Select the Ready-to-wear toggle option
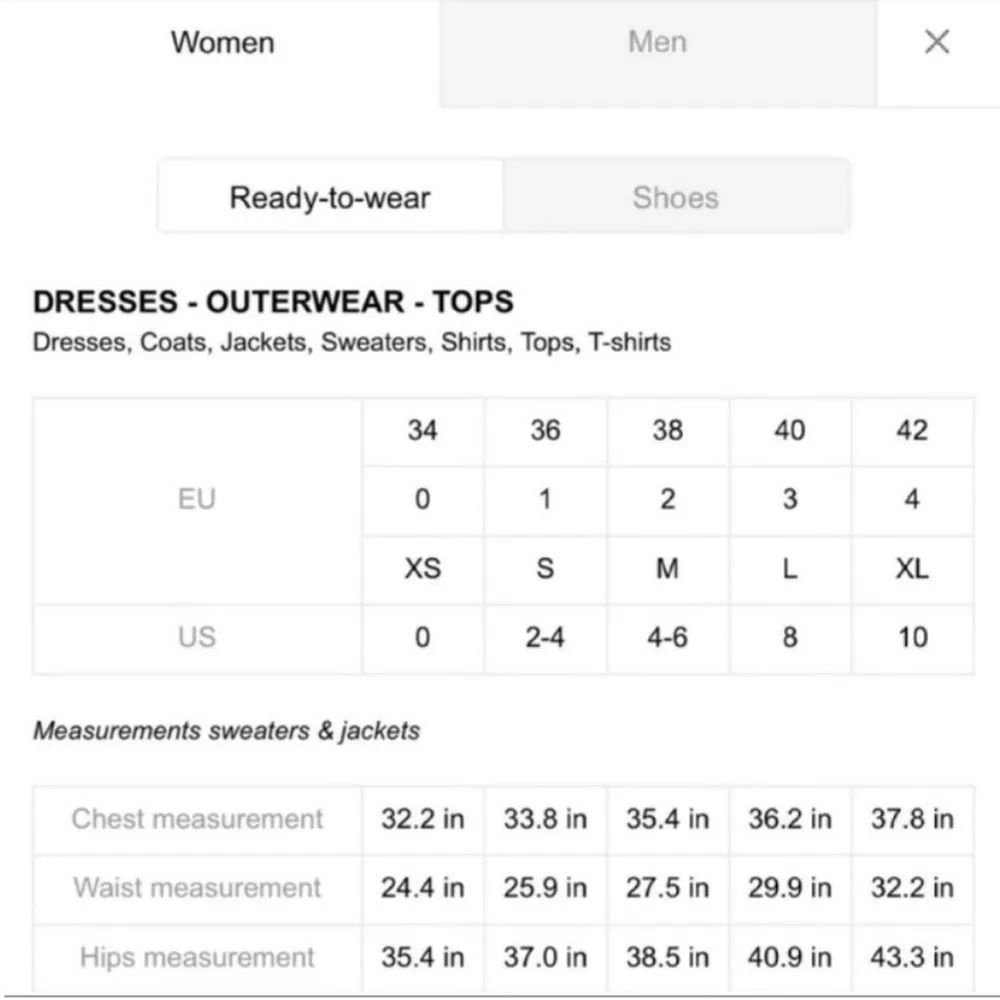Screen dimensions: 1000x1000 [x=330, y=197]
